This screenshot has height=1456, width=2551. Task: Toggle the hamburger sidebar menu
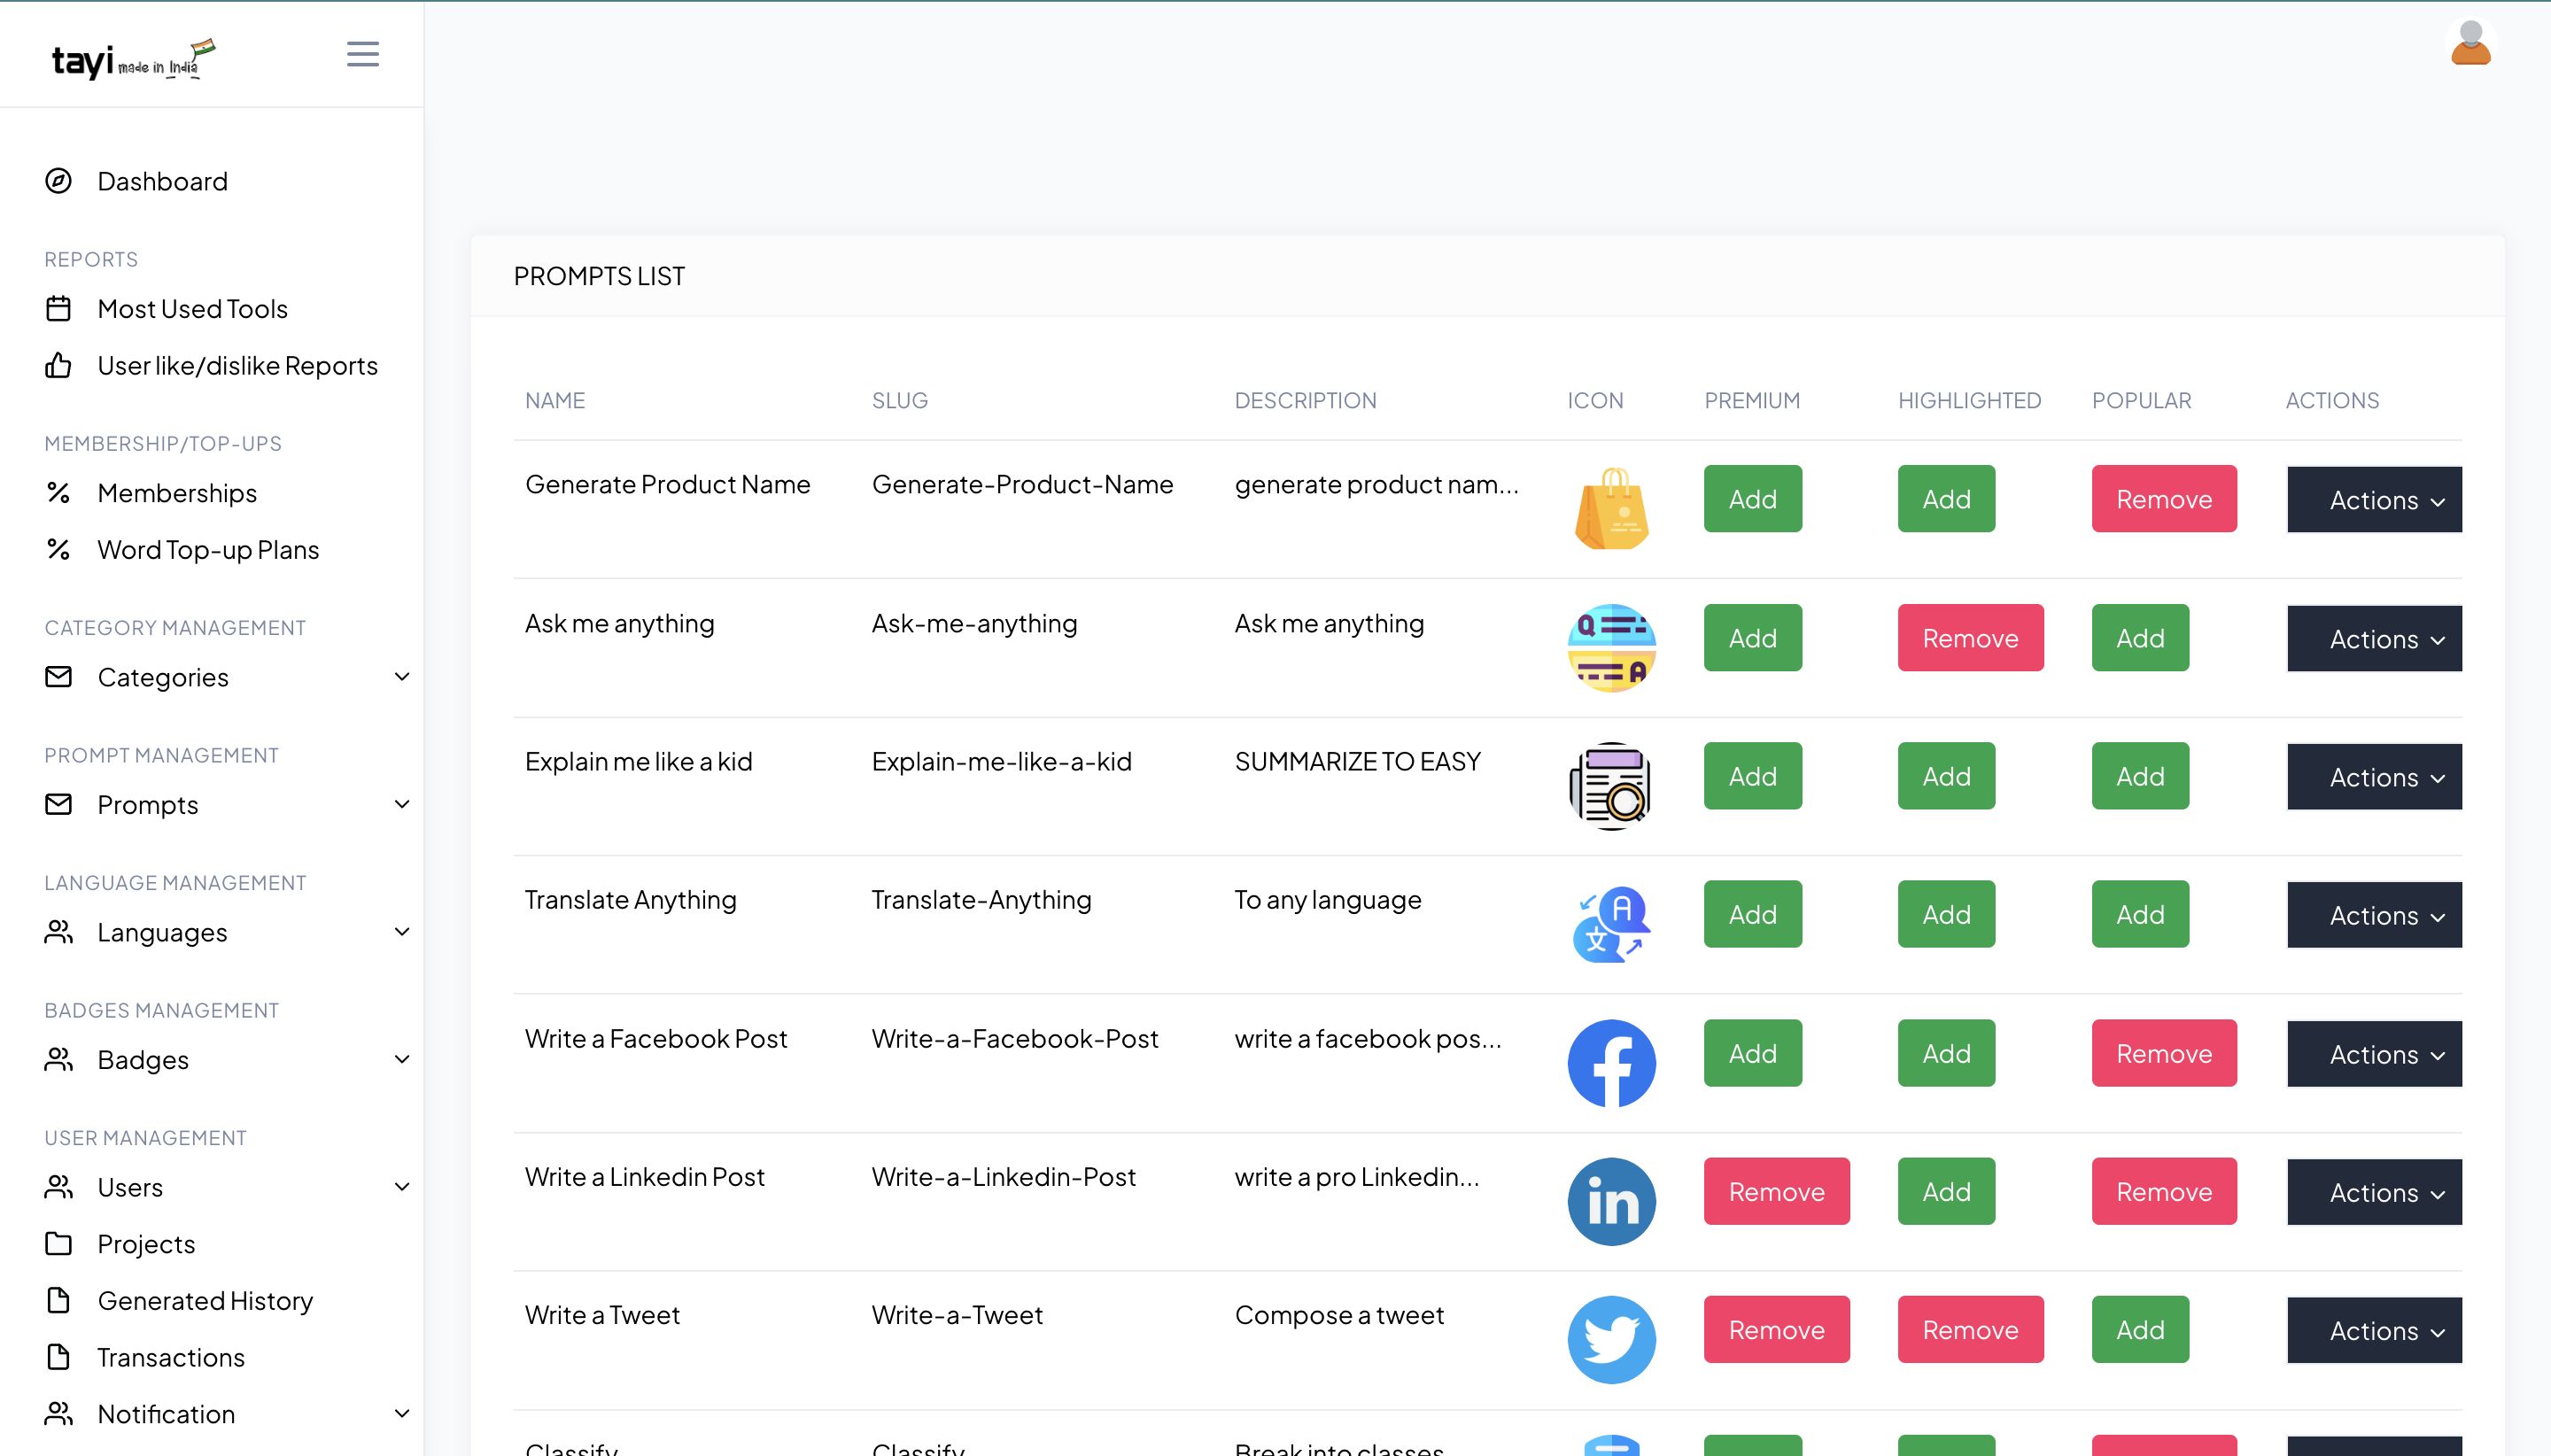(x=363, y=54)
